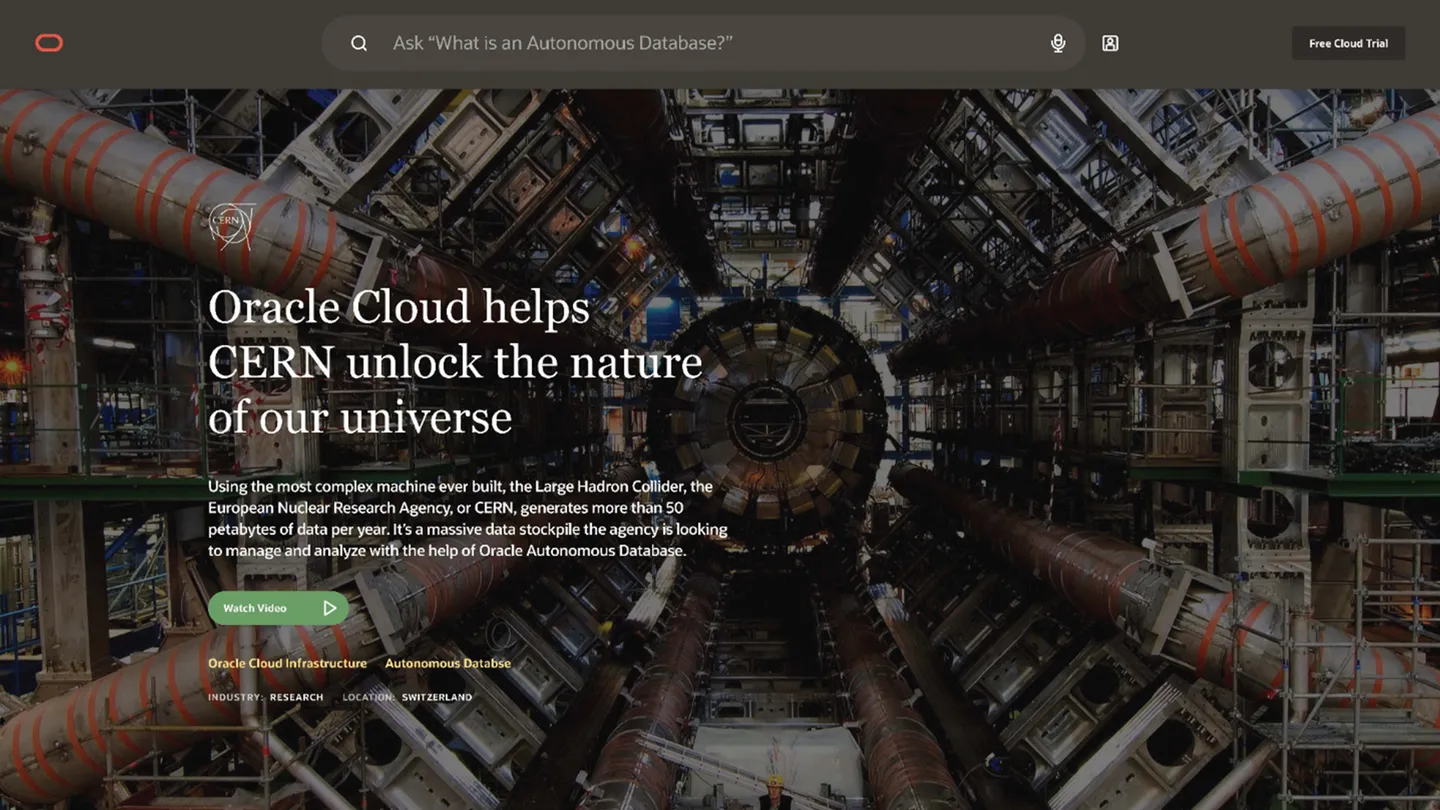Open the account profile icon
Image resolution: width=1440 pixels, height=810 pixels.
coord(1110,43)
